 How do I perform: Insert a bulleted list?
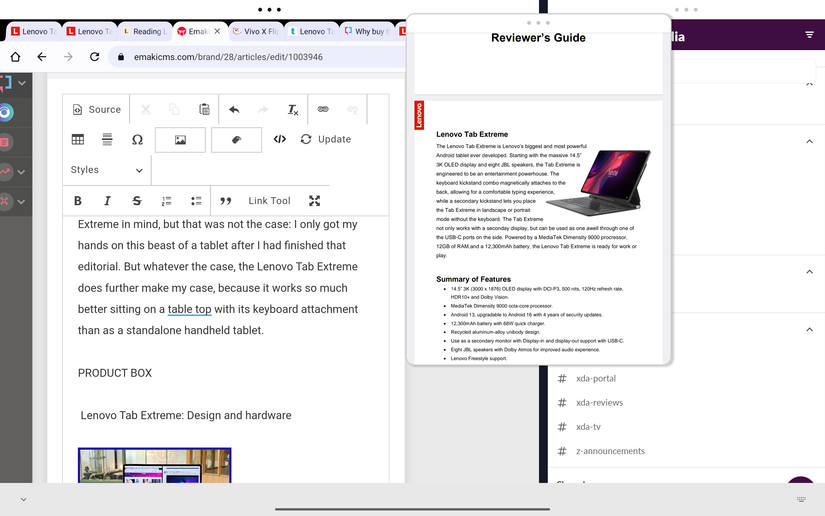tap(196, 201)
